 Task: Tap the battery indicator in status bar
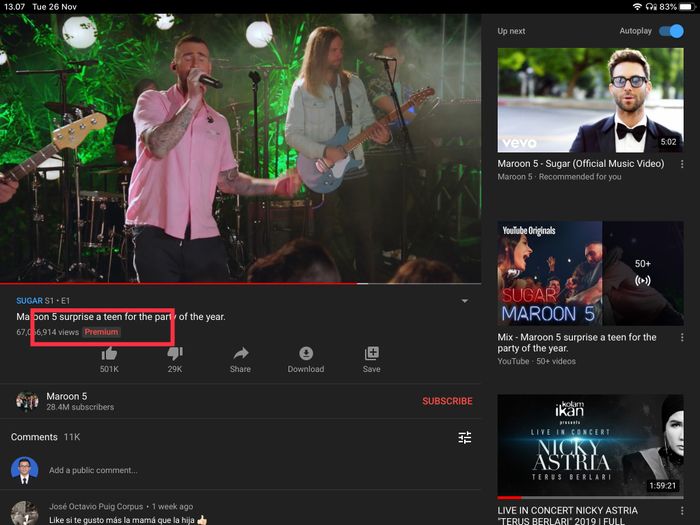688,7
